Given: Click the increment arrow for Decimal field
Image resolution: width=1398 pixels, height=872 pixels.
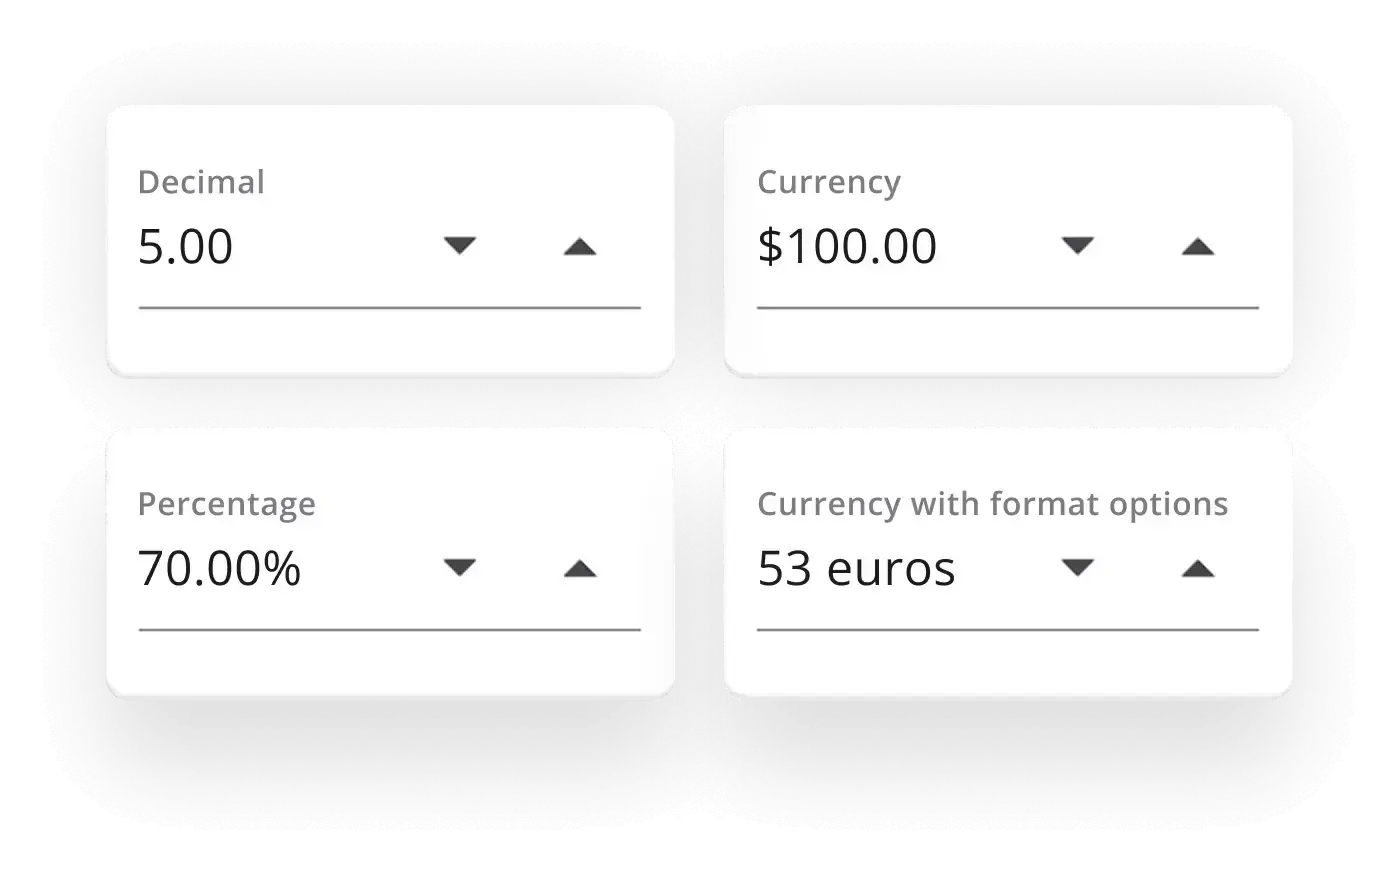Looking at the screenshot, I should click(578, 245).
